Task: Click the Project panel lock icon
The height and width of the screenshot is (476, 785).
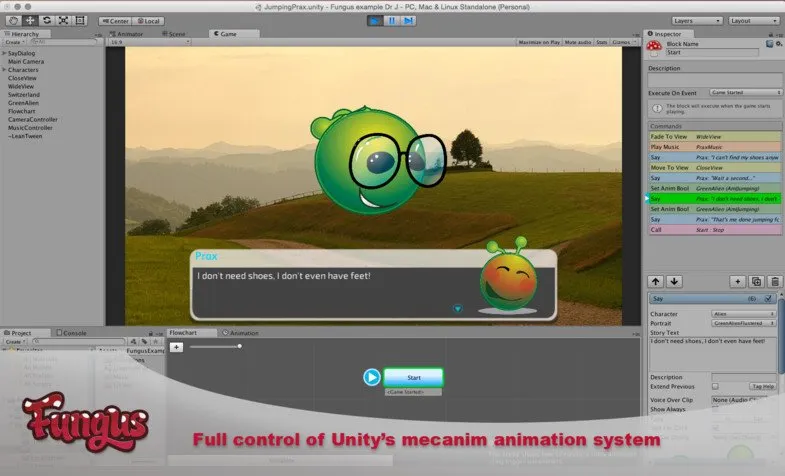Action: (150, 333)
